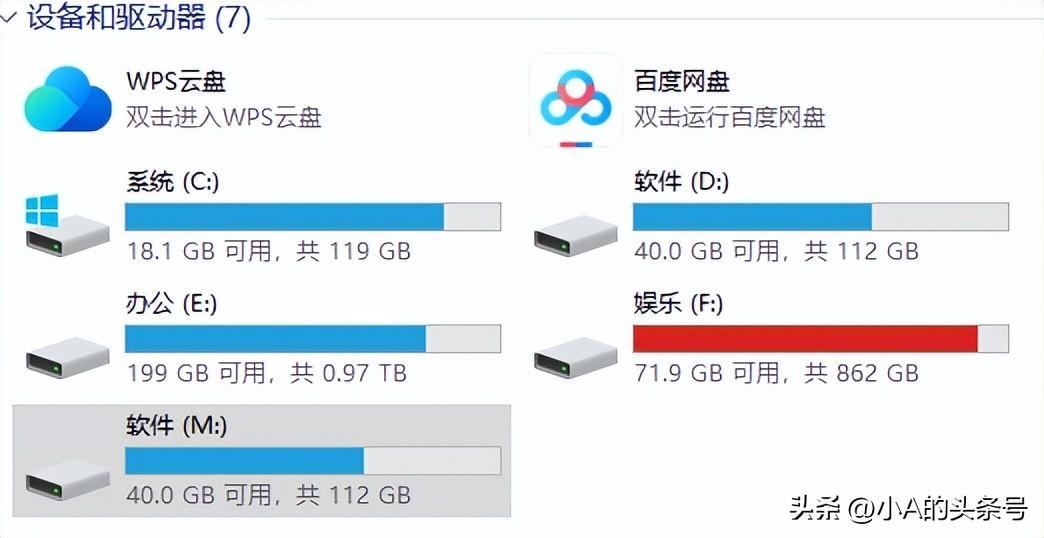Click the 双击运行百度网盘 description text

click(x=729, y=118)
